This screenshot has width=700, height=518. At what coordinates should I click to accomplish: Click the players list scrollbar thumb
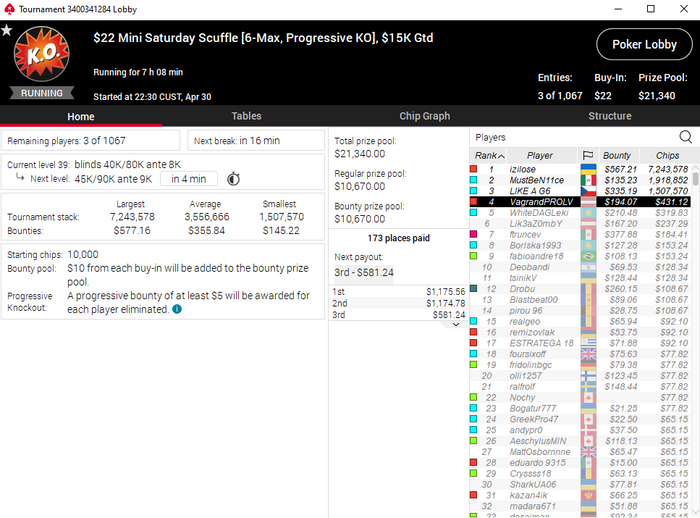[696, 178]
